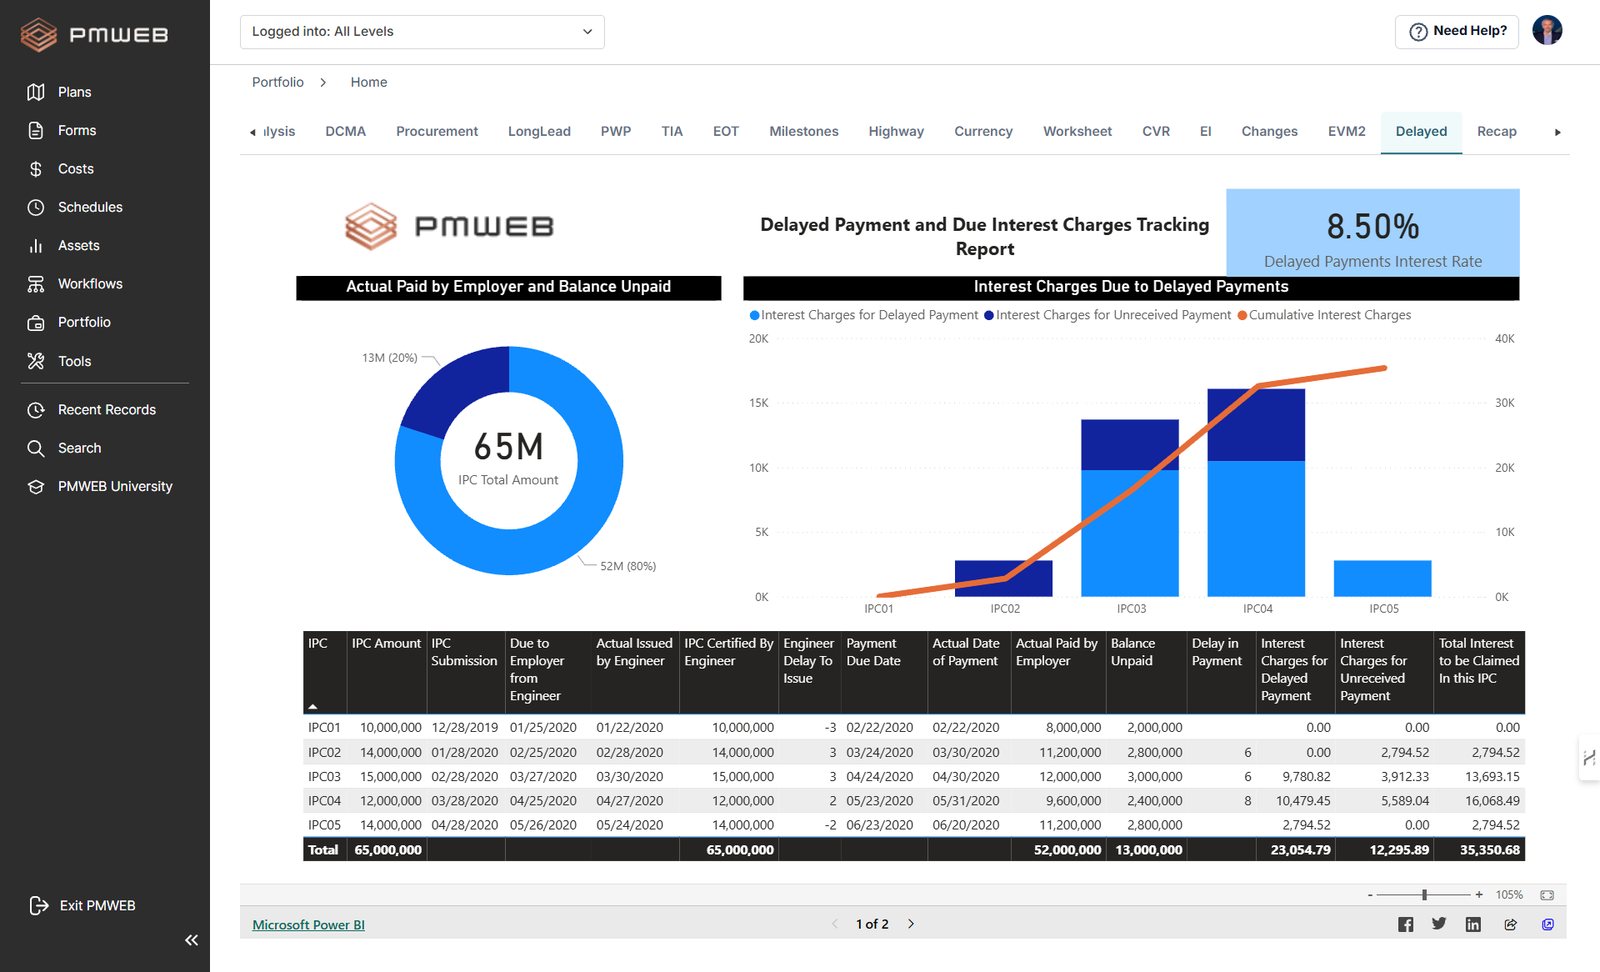The width and height of the screenshot is (1600, 972).
Task: Click the PMWEB logo in sidebar
Action: (94, 35)
